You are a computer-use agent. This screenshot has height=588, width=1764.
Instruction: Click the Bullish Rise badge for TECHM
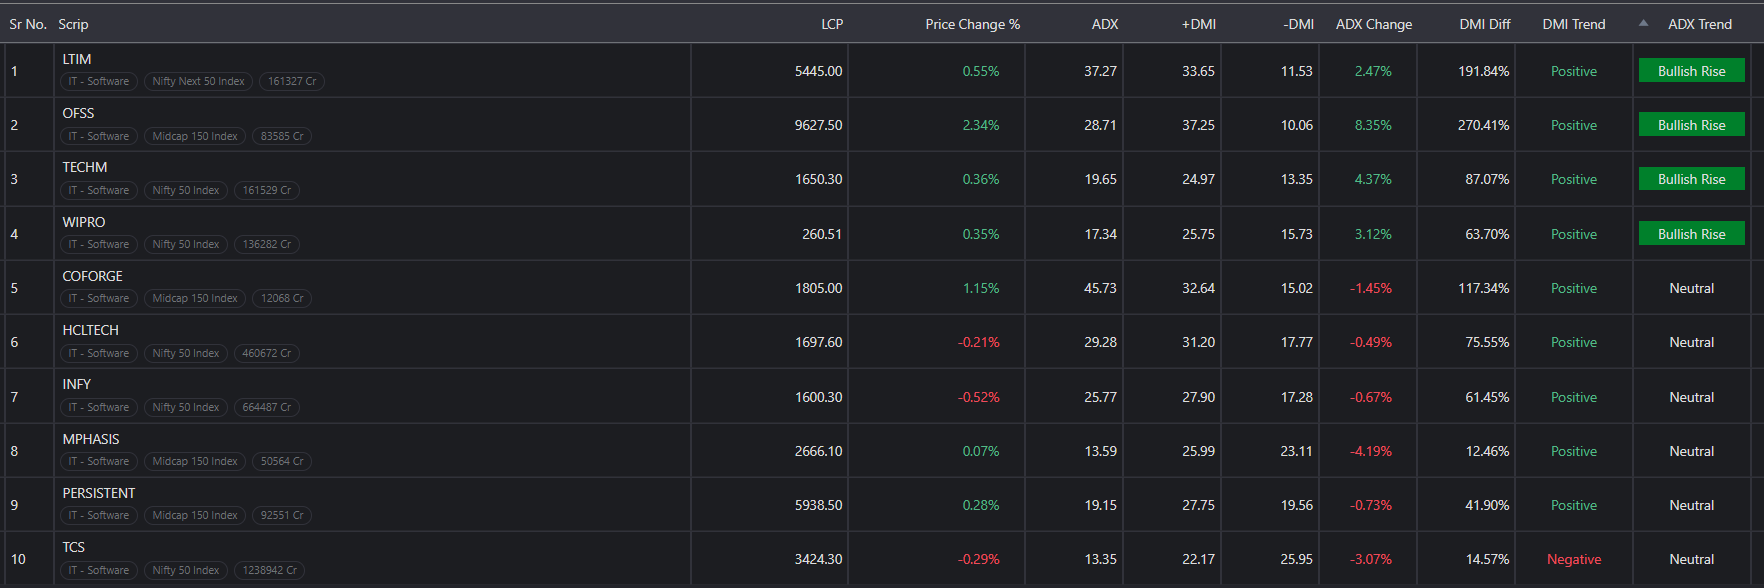pyautogui.click(x=1692, y=179)
